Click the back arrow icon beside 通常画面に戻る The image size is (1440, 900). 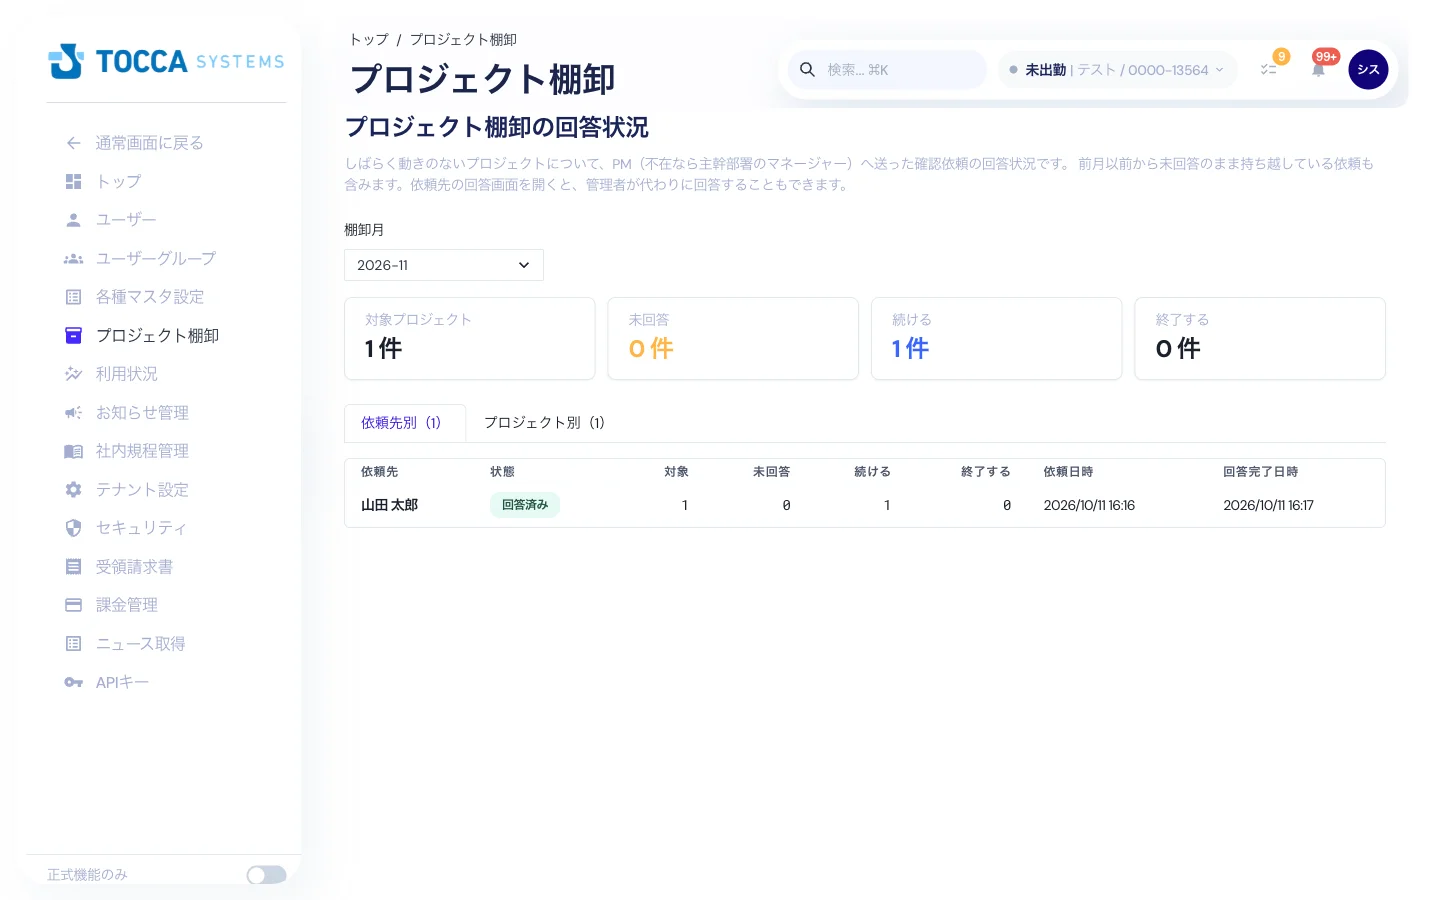73,143
